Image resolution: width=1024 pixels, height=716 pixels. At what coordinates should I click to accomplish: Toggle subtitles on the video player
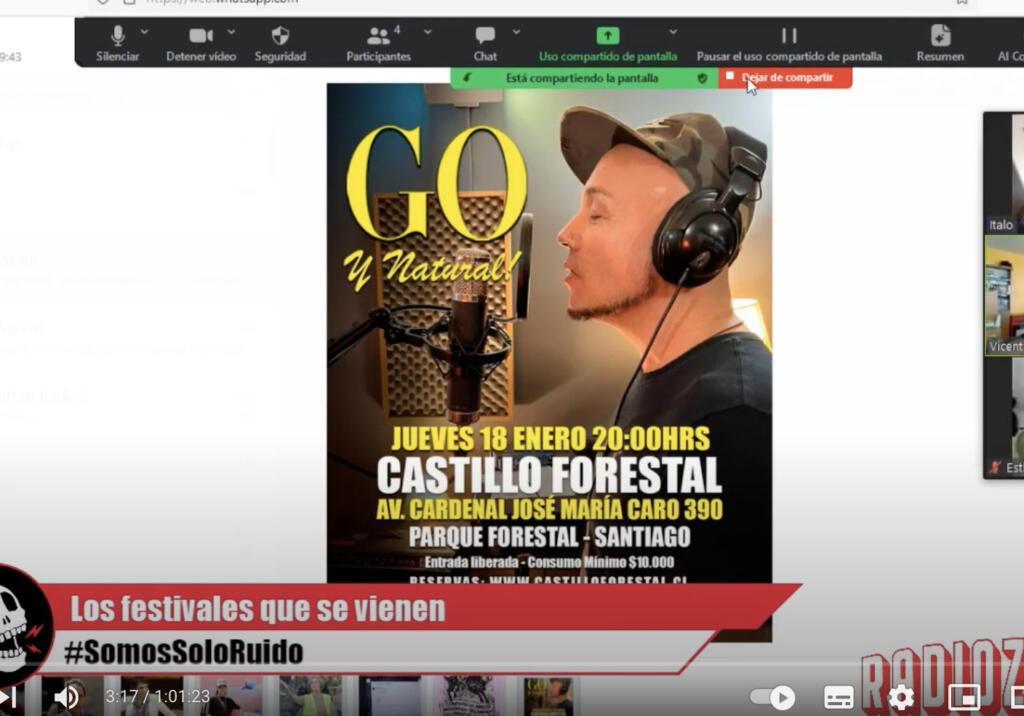pos(838,697)
